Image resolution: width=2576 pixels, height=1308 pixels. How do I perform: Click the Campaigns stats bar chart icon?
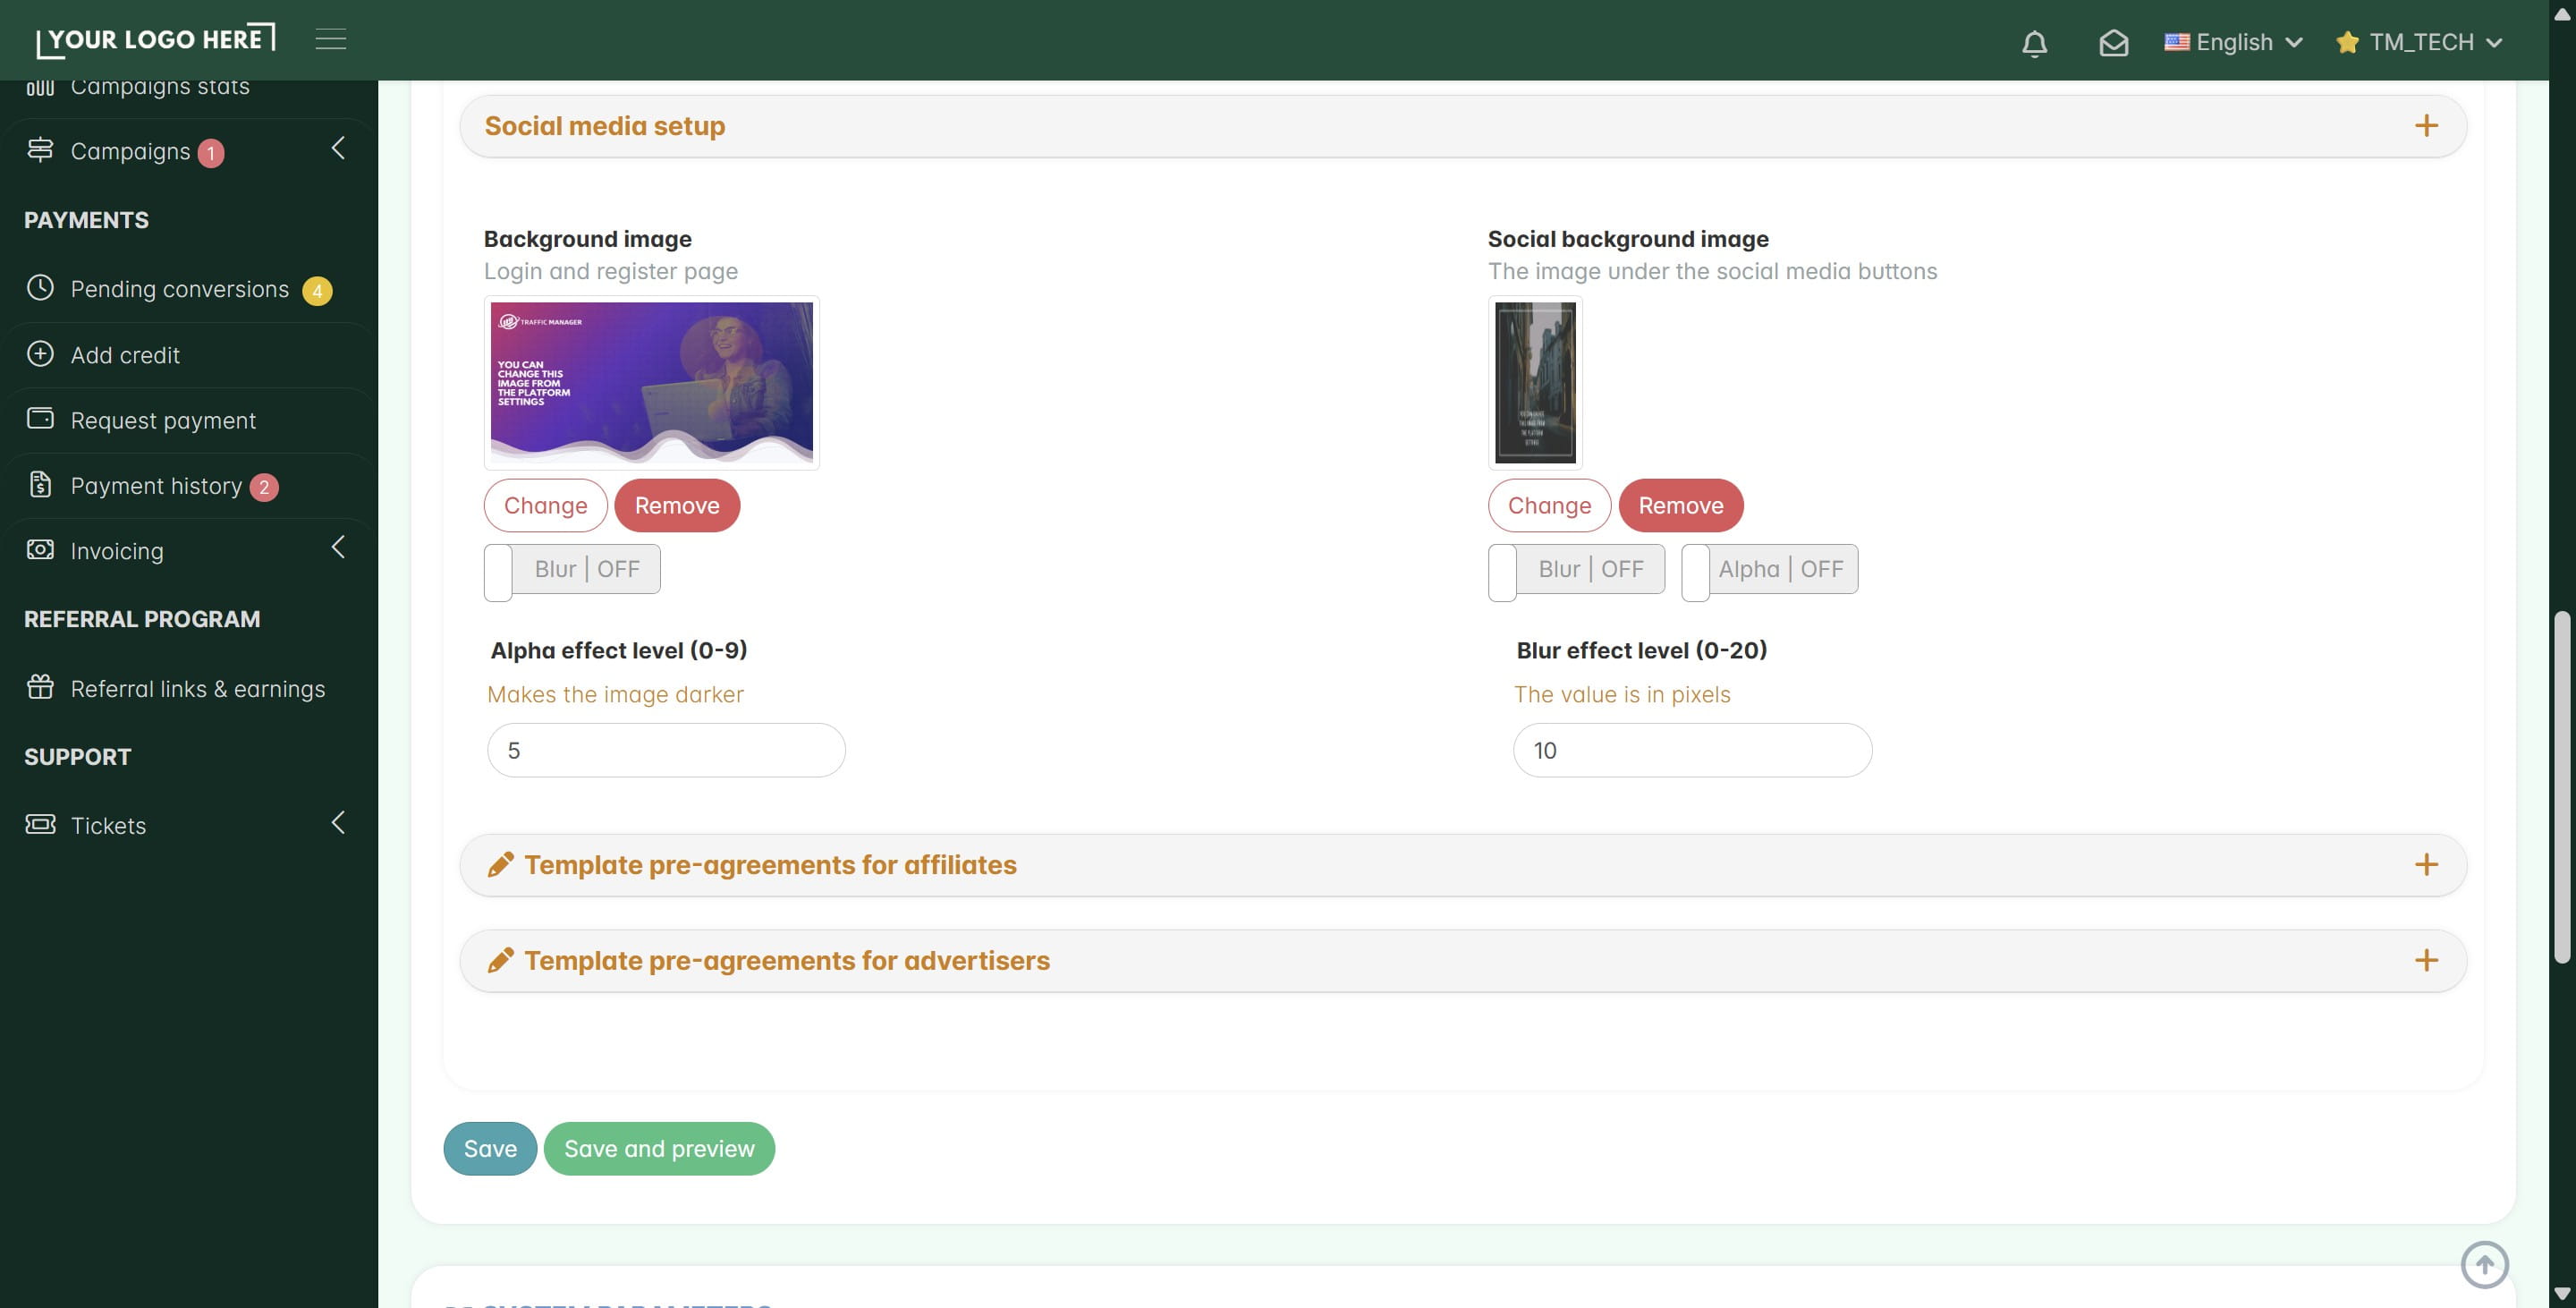pos(40,87)
